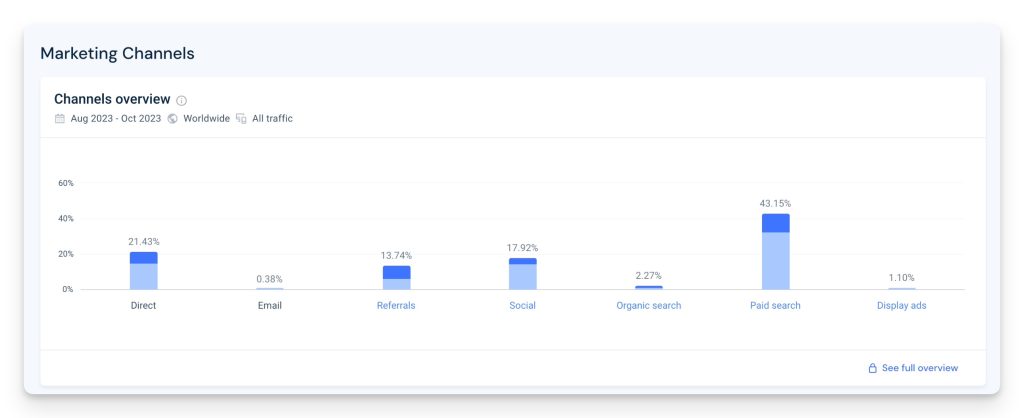Click the All traffic filter text
This screenshot has height=418, width=1024.
[272, 118]
